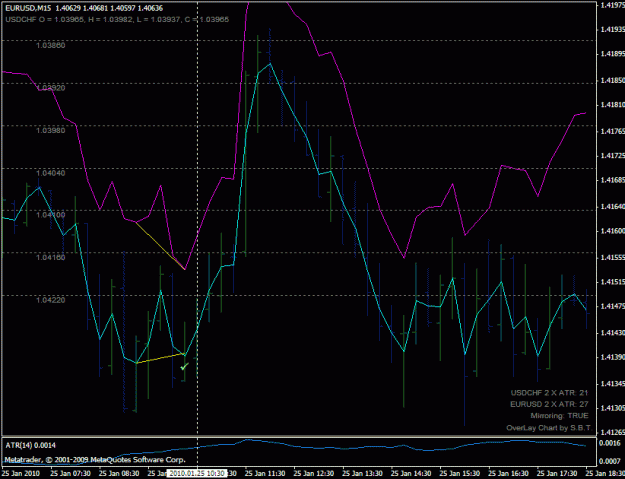Click the 1.03980 overlay price label
Screen dimensions: 625x479
[51, 130]
